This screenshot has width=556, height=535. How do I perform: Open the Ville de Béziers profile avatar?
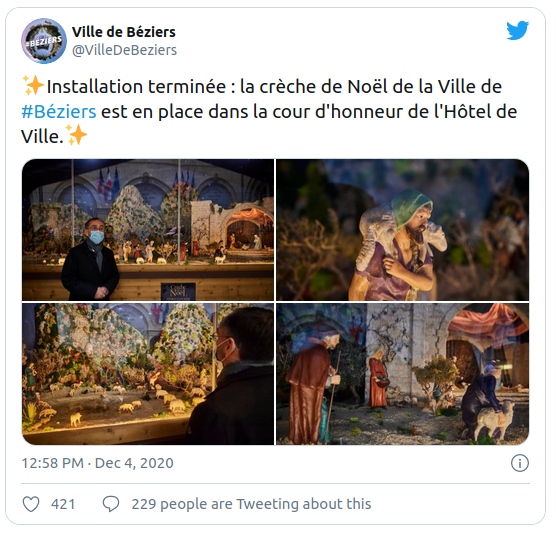point(44,41)
